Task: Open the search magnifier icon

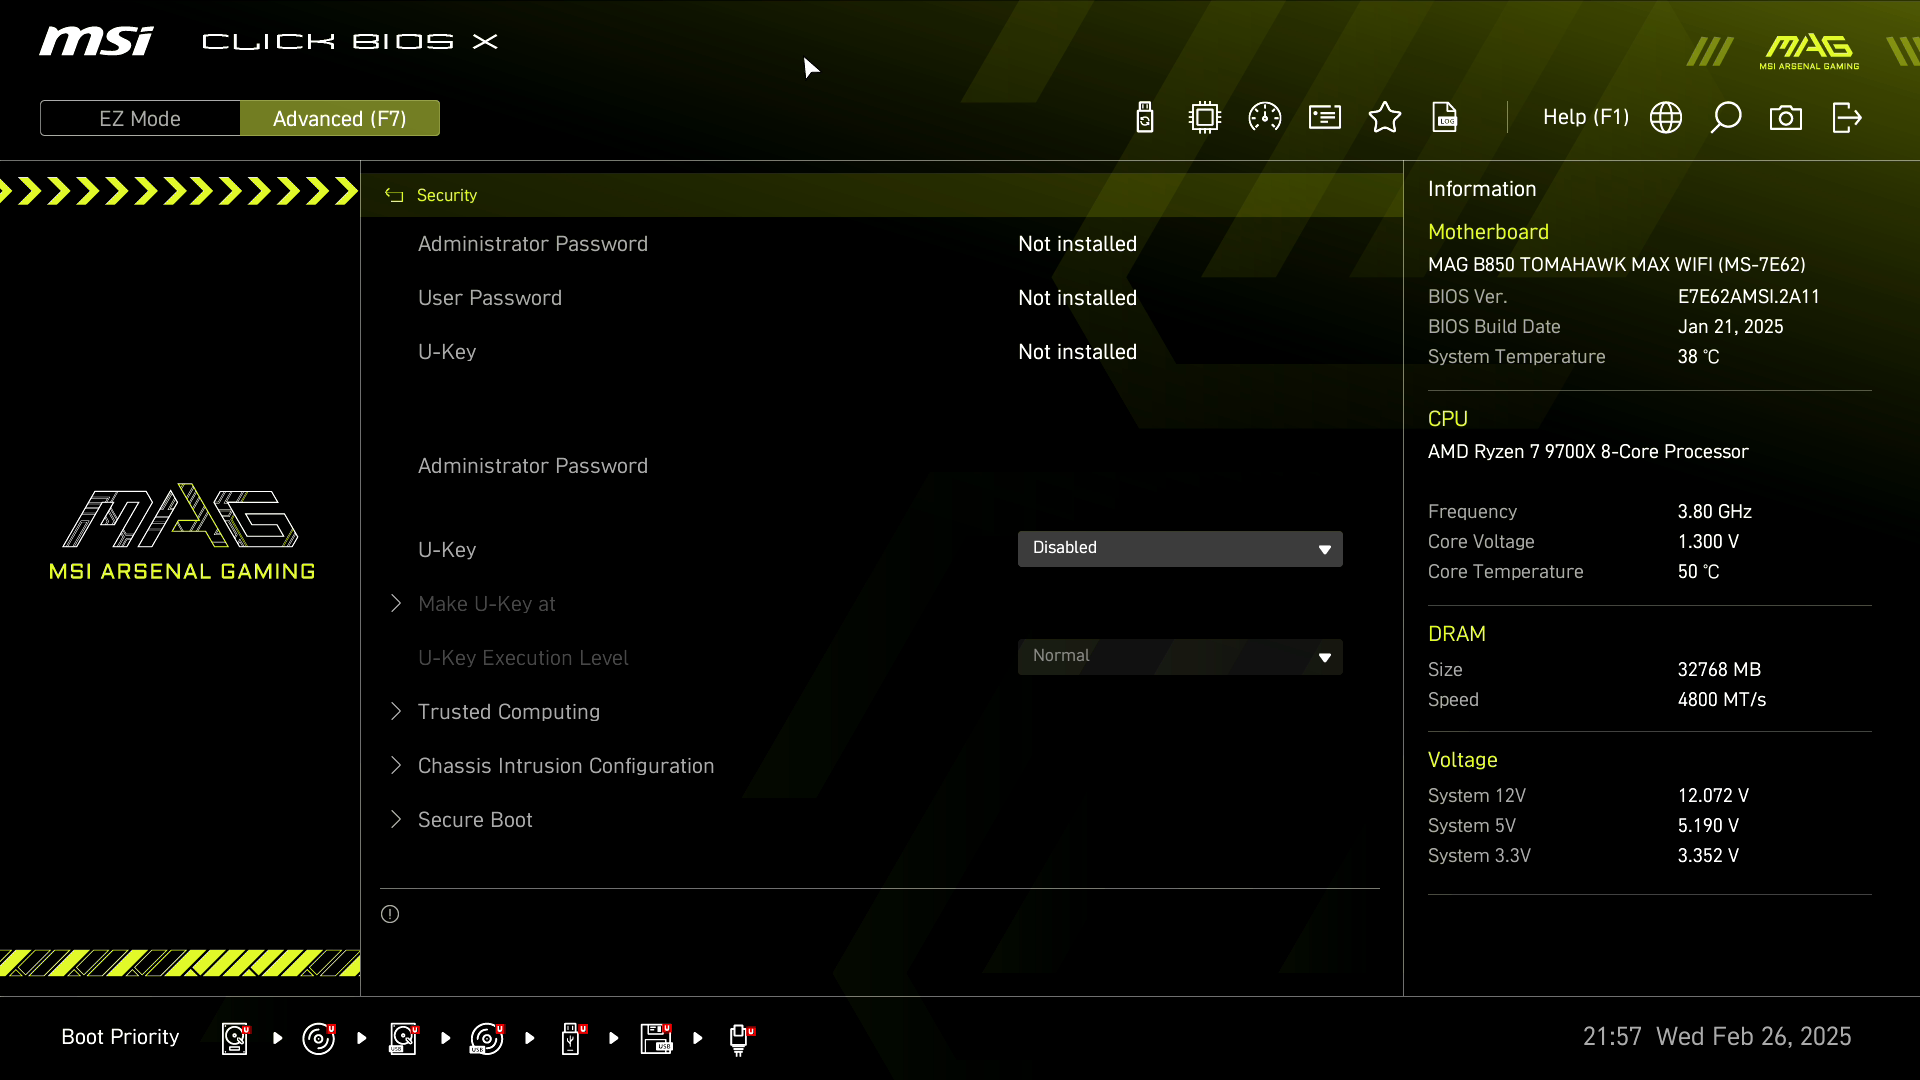Action: click(x=1726, y=118)
